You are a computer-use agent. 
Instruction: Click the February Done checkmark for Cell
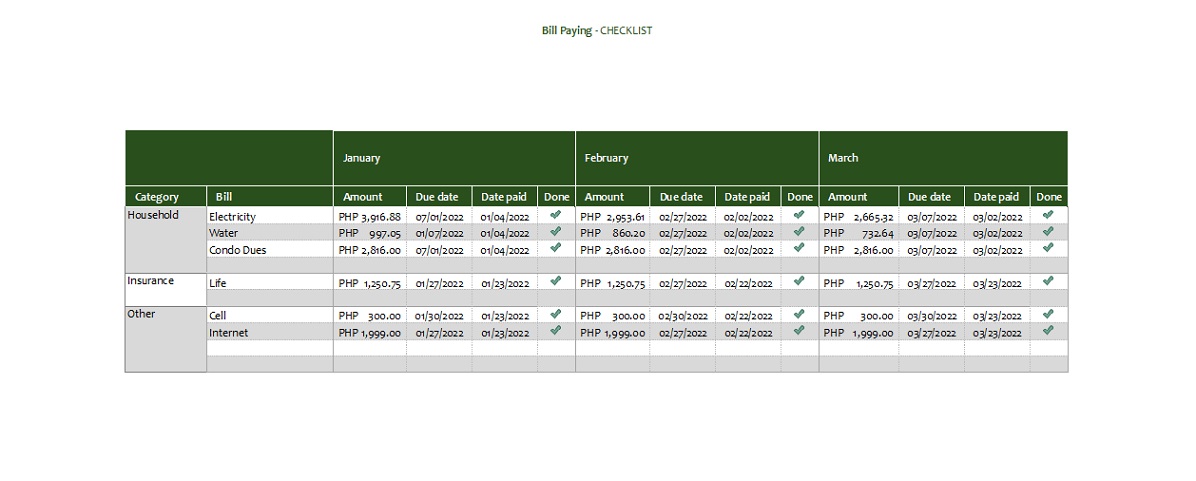[x=799, y=314]
